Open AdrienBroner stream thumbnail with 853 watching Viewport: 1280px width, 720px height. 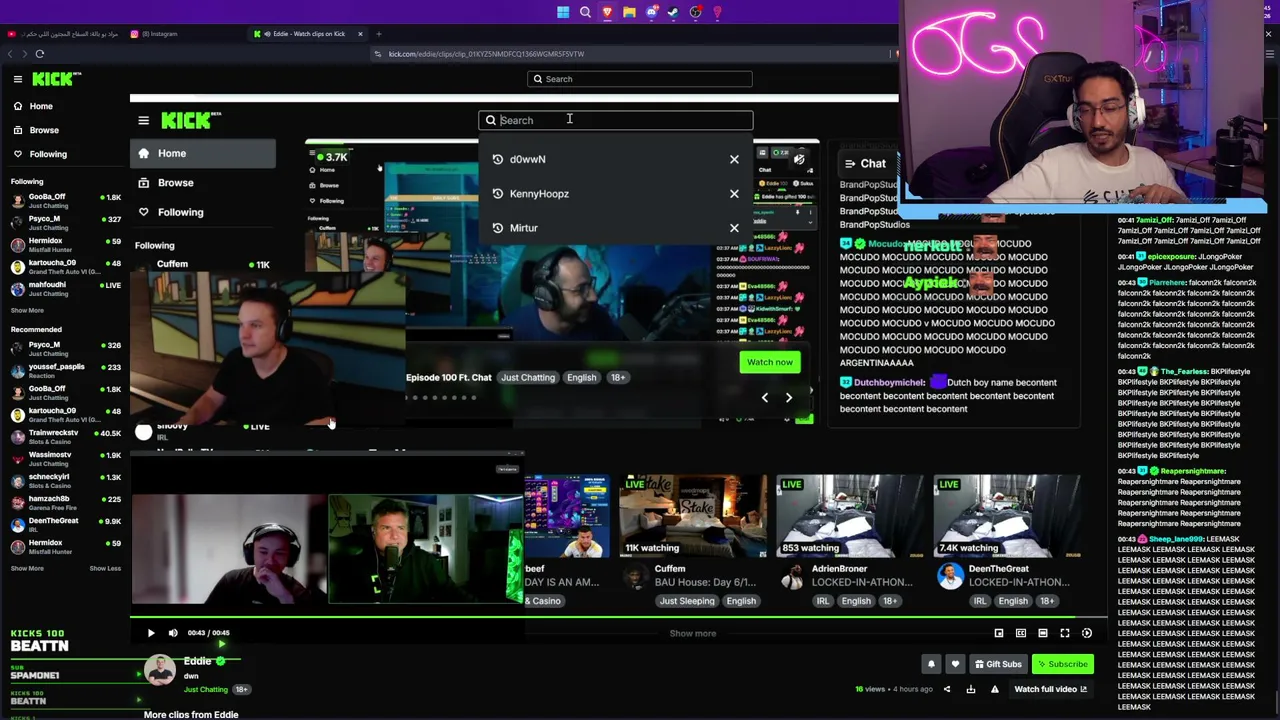click(x=850, y=516)
